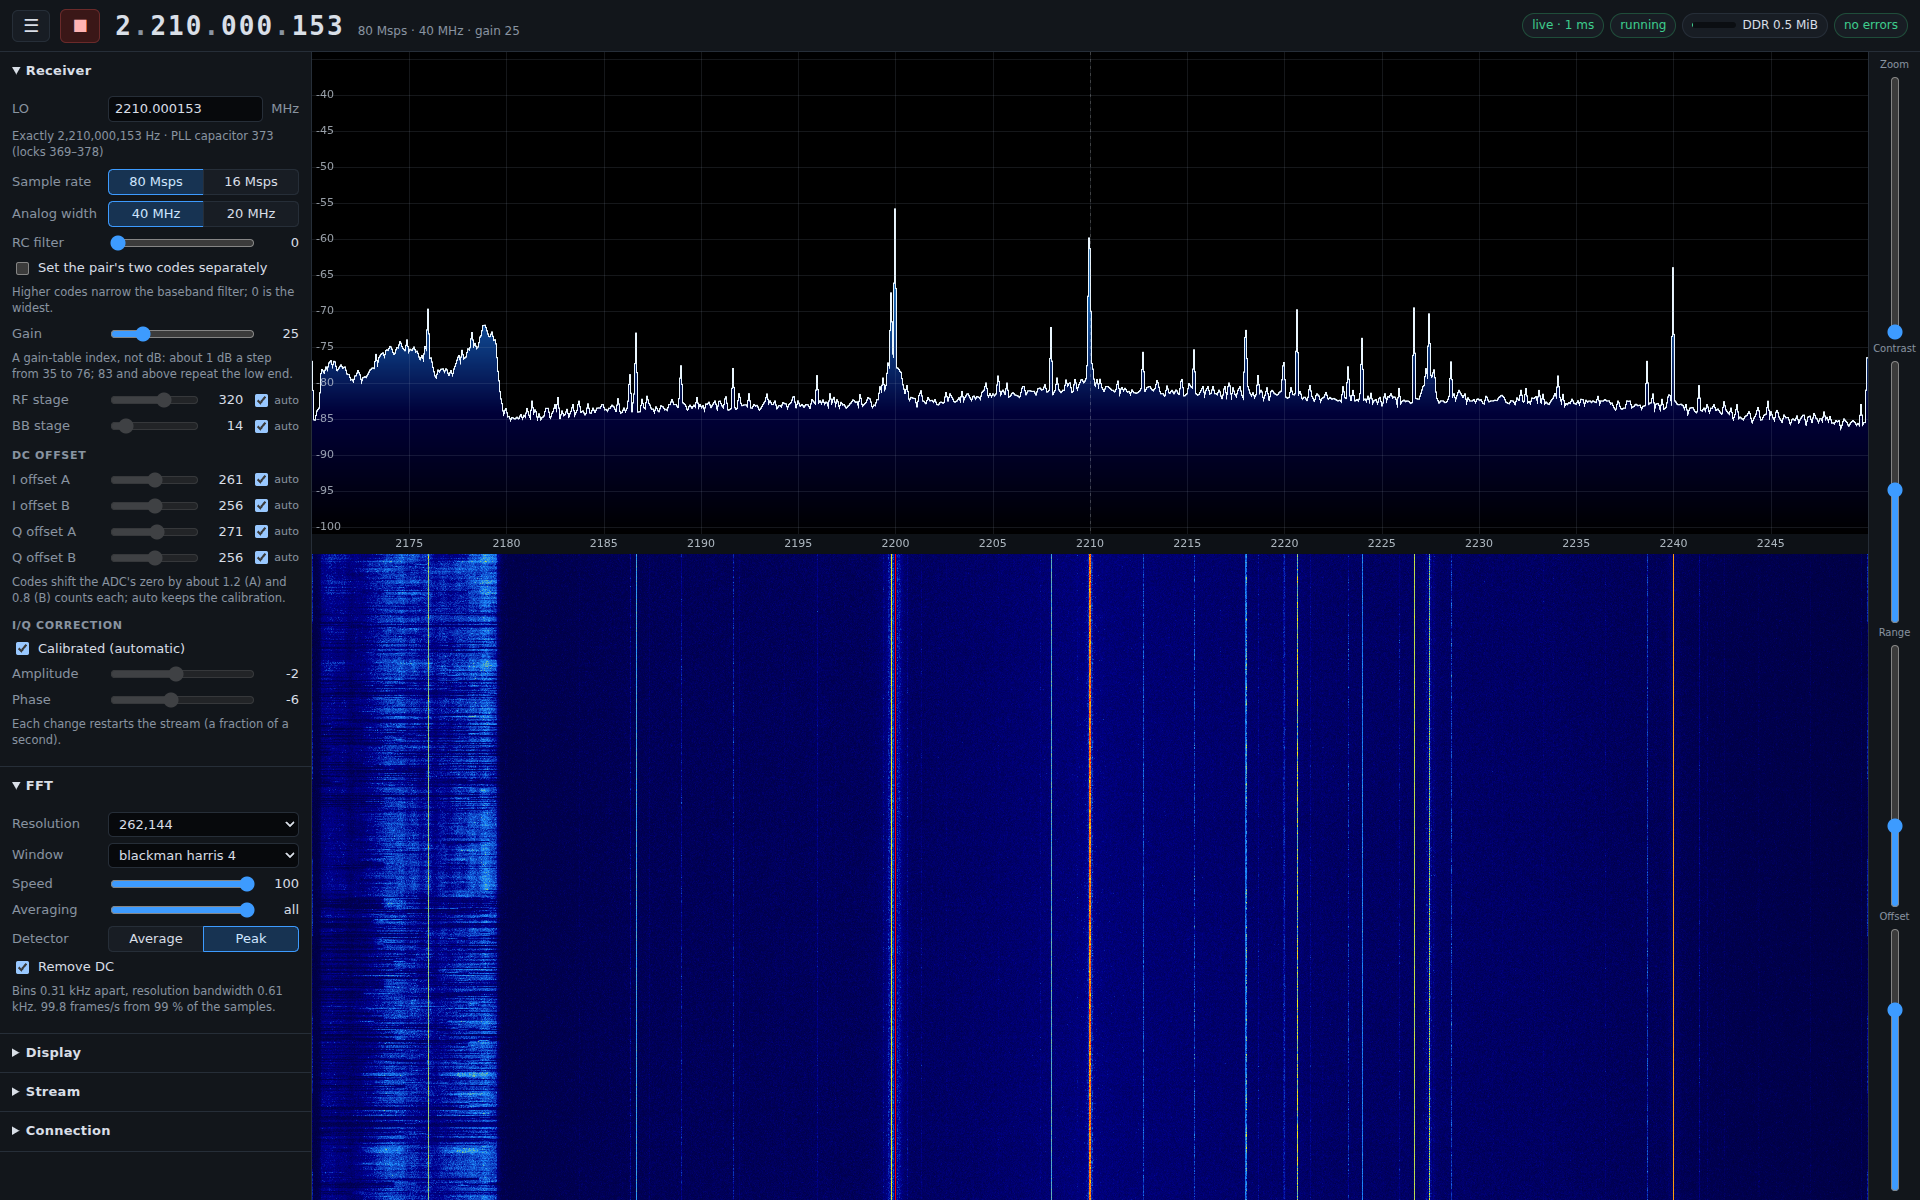The height and width of the screenshot is (1200, 1920).
Task: Disable Calibrated (automatic) I/Q correction
Action: [22, 649]
